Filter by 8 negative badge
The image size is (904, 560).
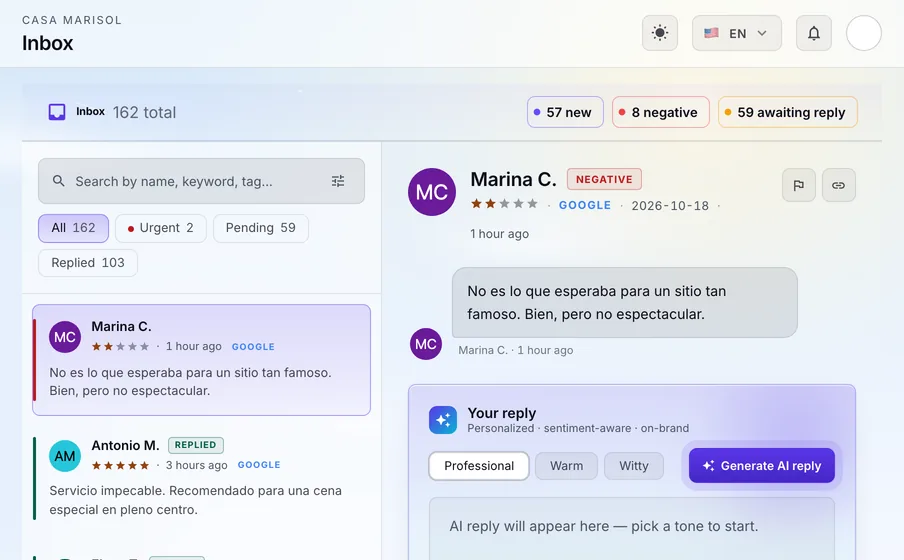pyautogui.click(x=660, y=112)
